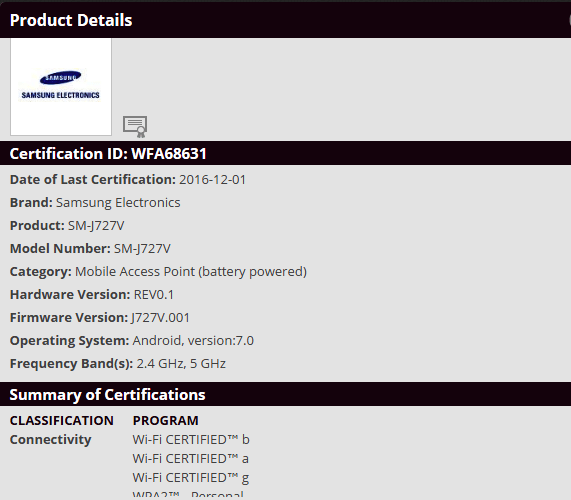Click the Samsung Electronics logo thumbnail

(61, 87)
